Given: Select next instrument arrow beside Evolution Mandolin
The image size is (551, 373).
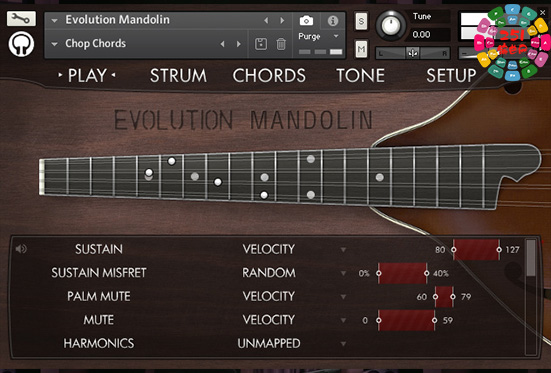Looking at the screenshot, I should click(x=282, y=20).
